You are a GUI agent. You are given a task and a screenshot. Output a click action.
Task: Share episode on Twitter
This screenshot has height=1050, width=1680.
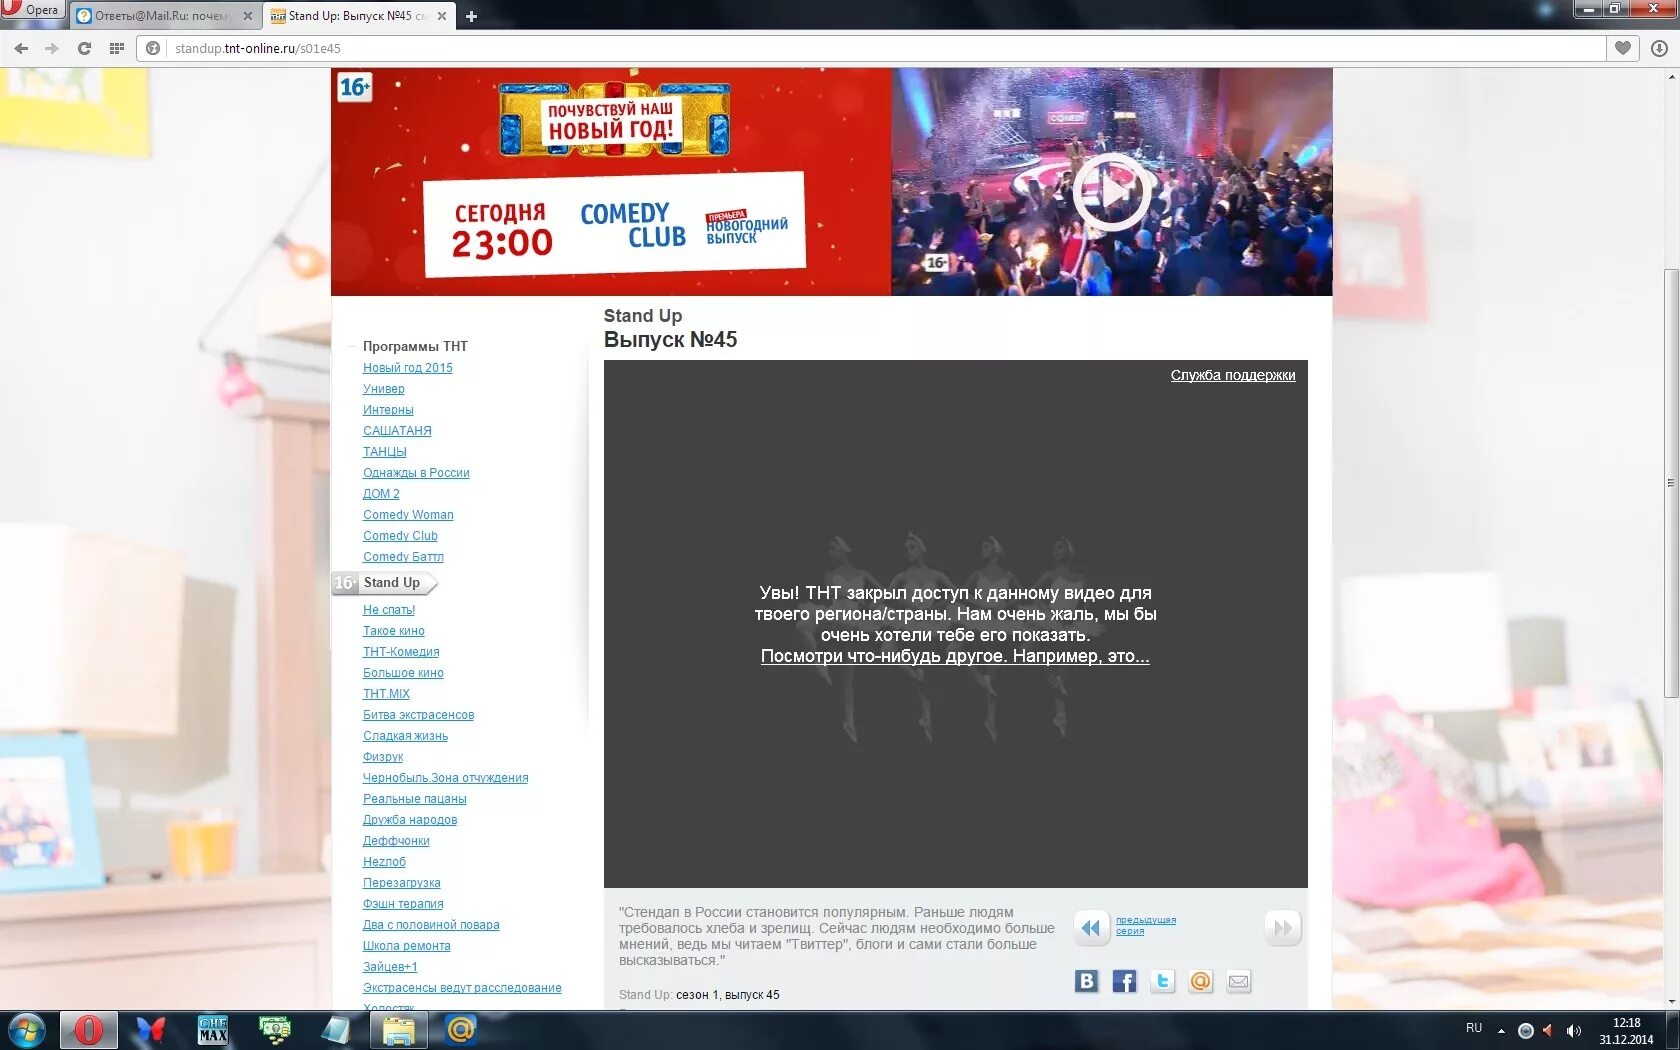click(1162, 981)
